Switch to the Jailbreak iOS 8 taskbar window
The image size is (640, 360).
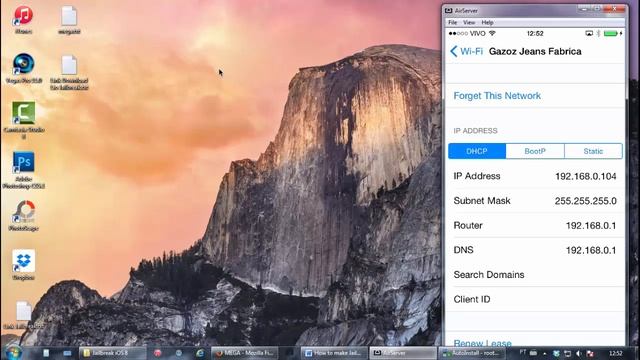click(x=112, y=353)
